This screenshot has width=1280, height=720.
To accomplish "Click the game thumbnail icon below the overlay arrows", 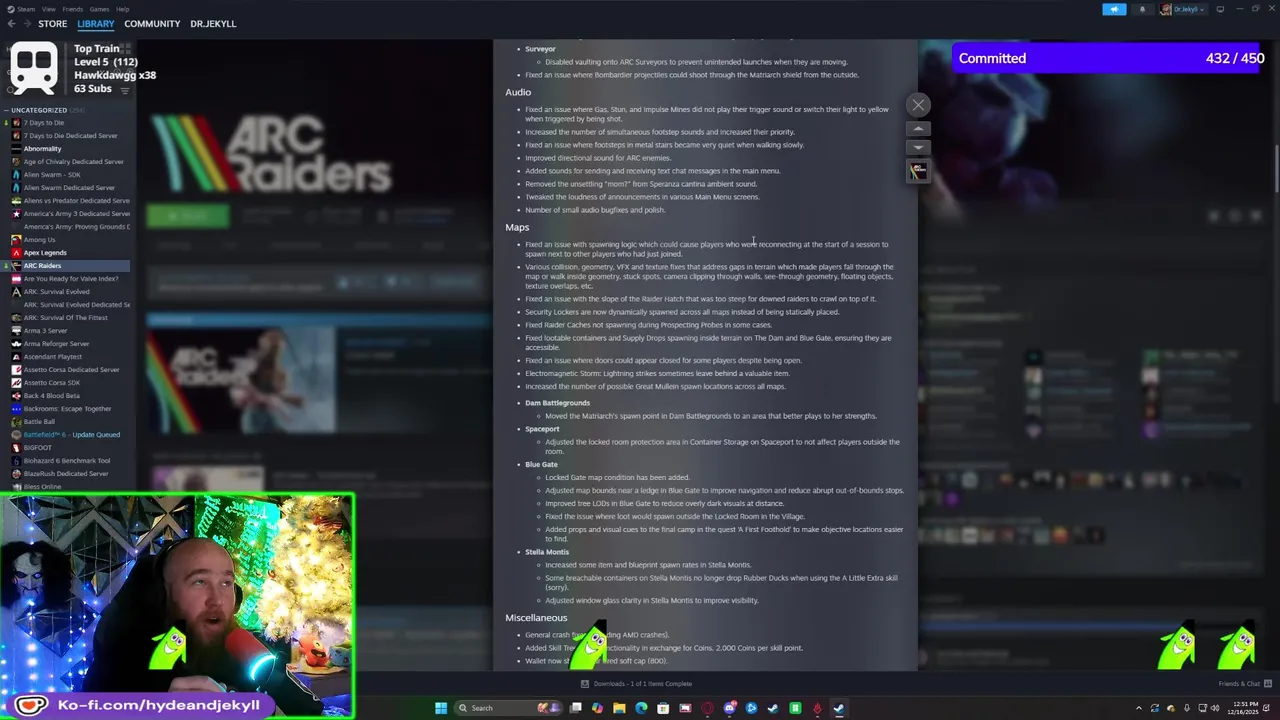I will click(x=918, y=172).
